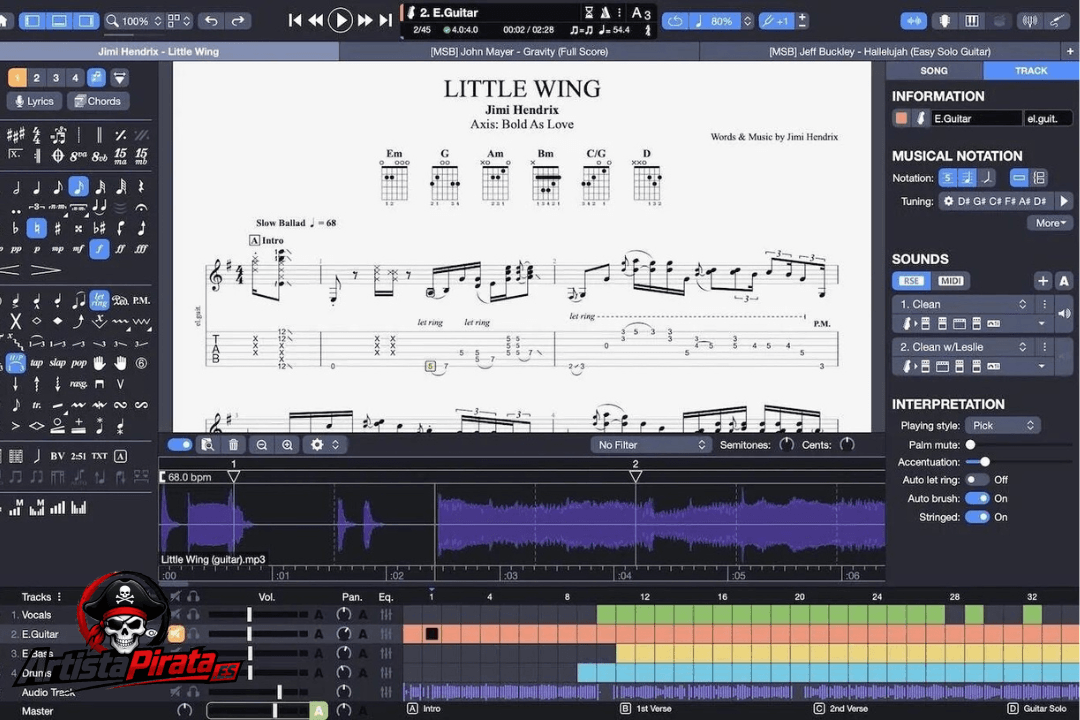Open the Chords button
Image resolution: width=1080 pixels, height=720 pixels.
click(98, 101)
